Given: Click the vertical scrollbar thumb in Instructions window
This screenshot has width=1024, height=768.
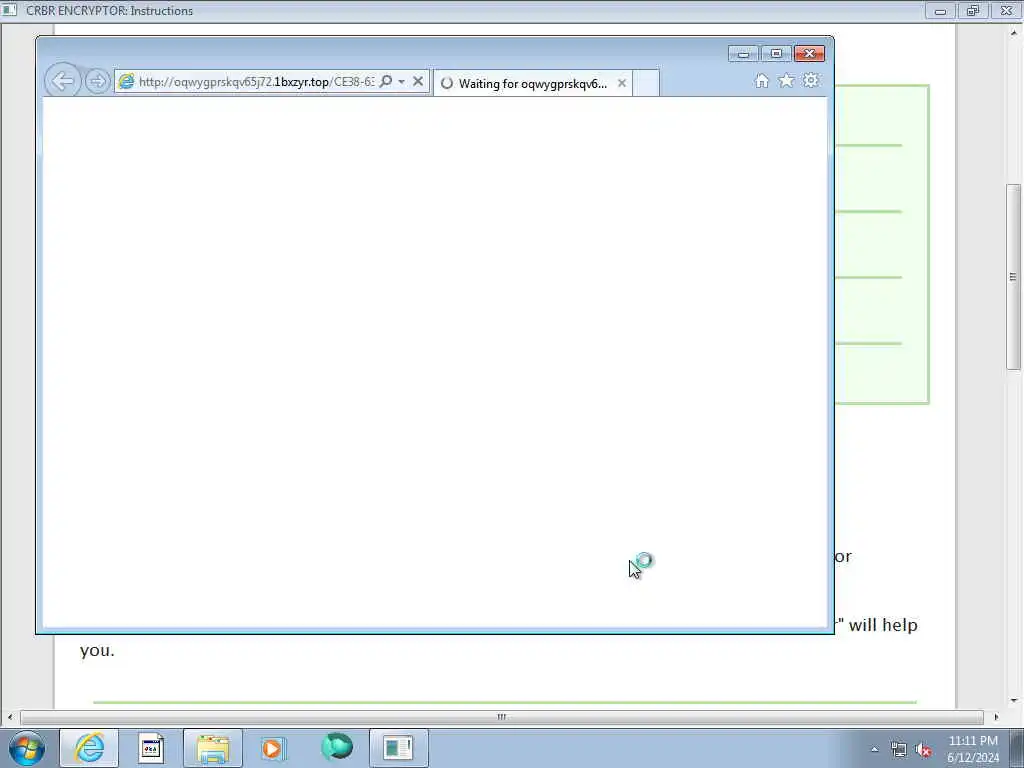Looking at the screenshot, I should click(x=1013, y=278).
